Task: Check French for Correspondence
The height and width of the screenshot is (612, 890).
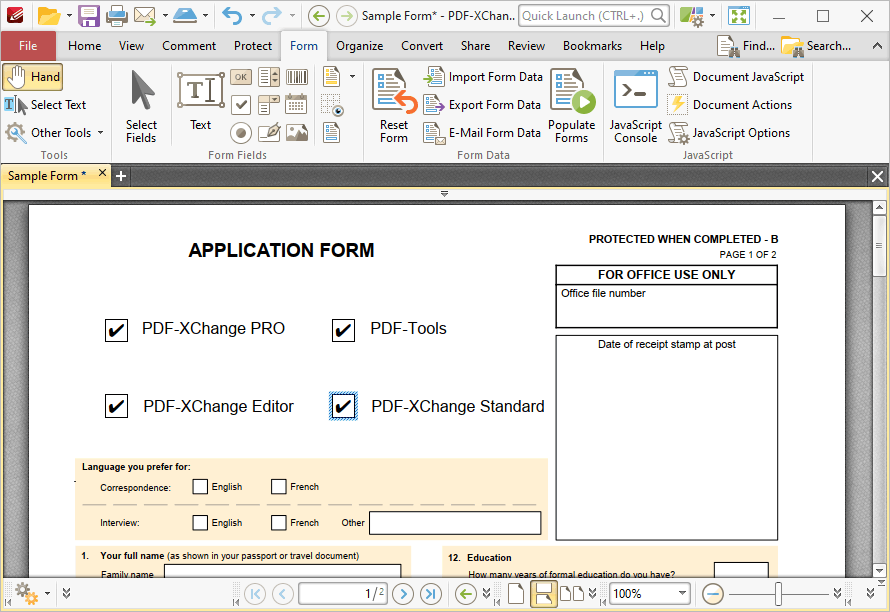Action: [278, 487]
